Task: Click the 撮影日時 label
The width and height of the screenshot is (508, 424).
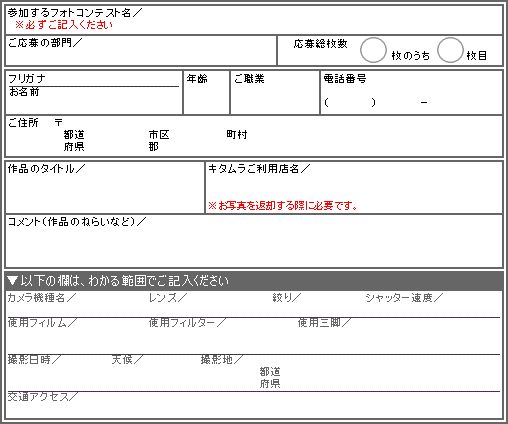Action: 34,359
